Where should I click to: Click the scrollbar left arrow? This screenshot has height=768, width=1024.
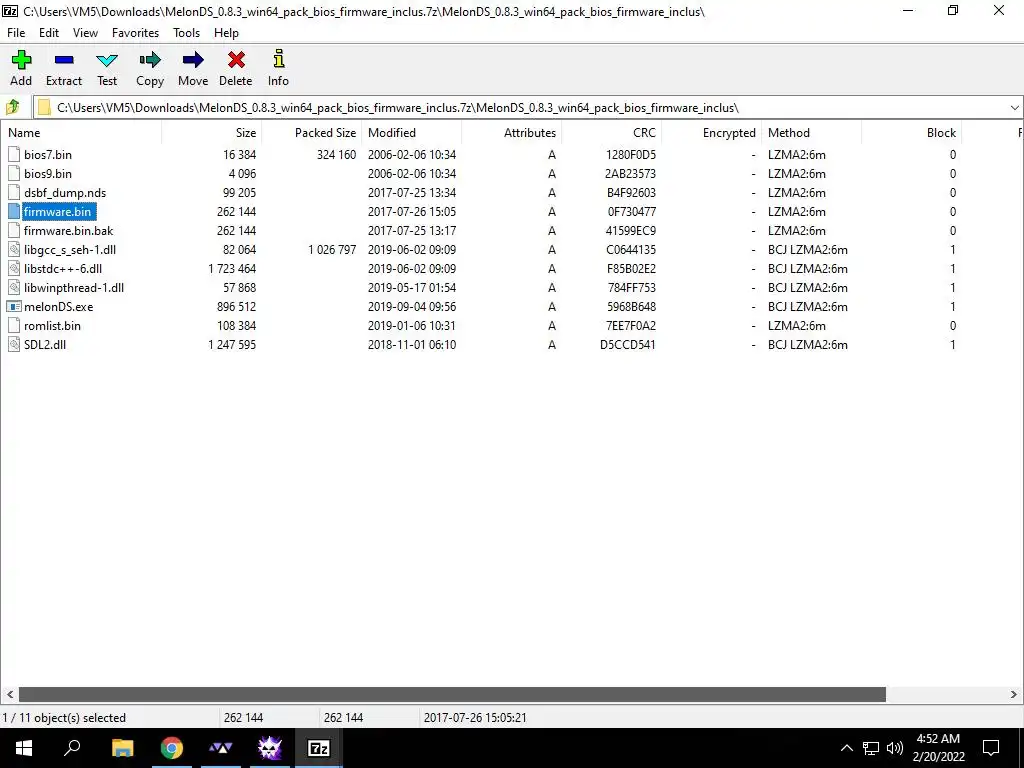point(9,694)
